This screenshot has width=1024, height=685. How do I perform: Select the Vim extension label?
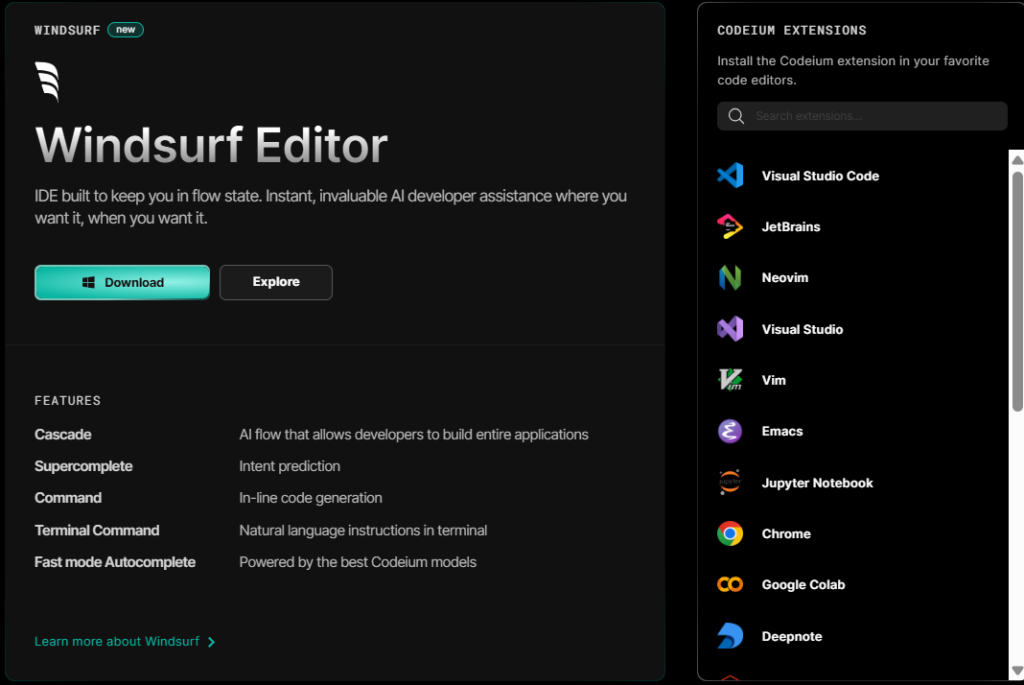[x=774, y=380]
